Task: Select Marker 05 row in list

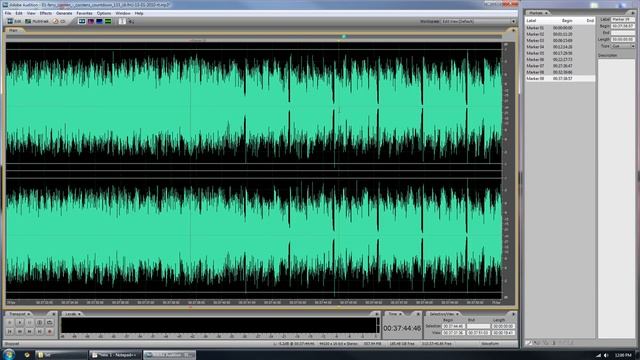Action: pos(560,53)
